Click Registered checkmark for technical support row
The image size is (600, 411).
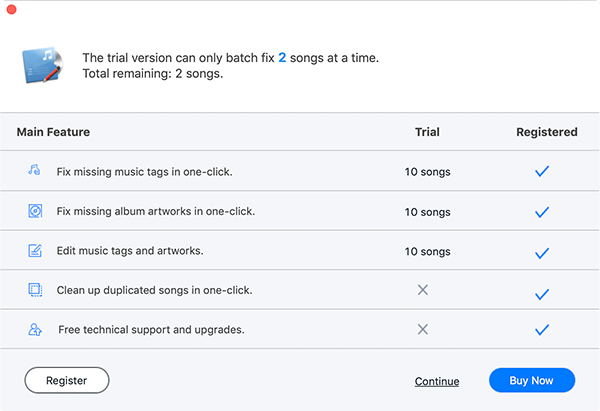coord(542,329)
